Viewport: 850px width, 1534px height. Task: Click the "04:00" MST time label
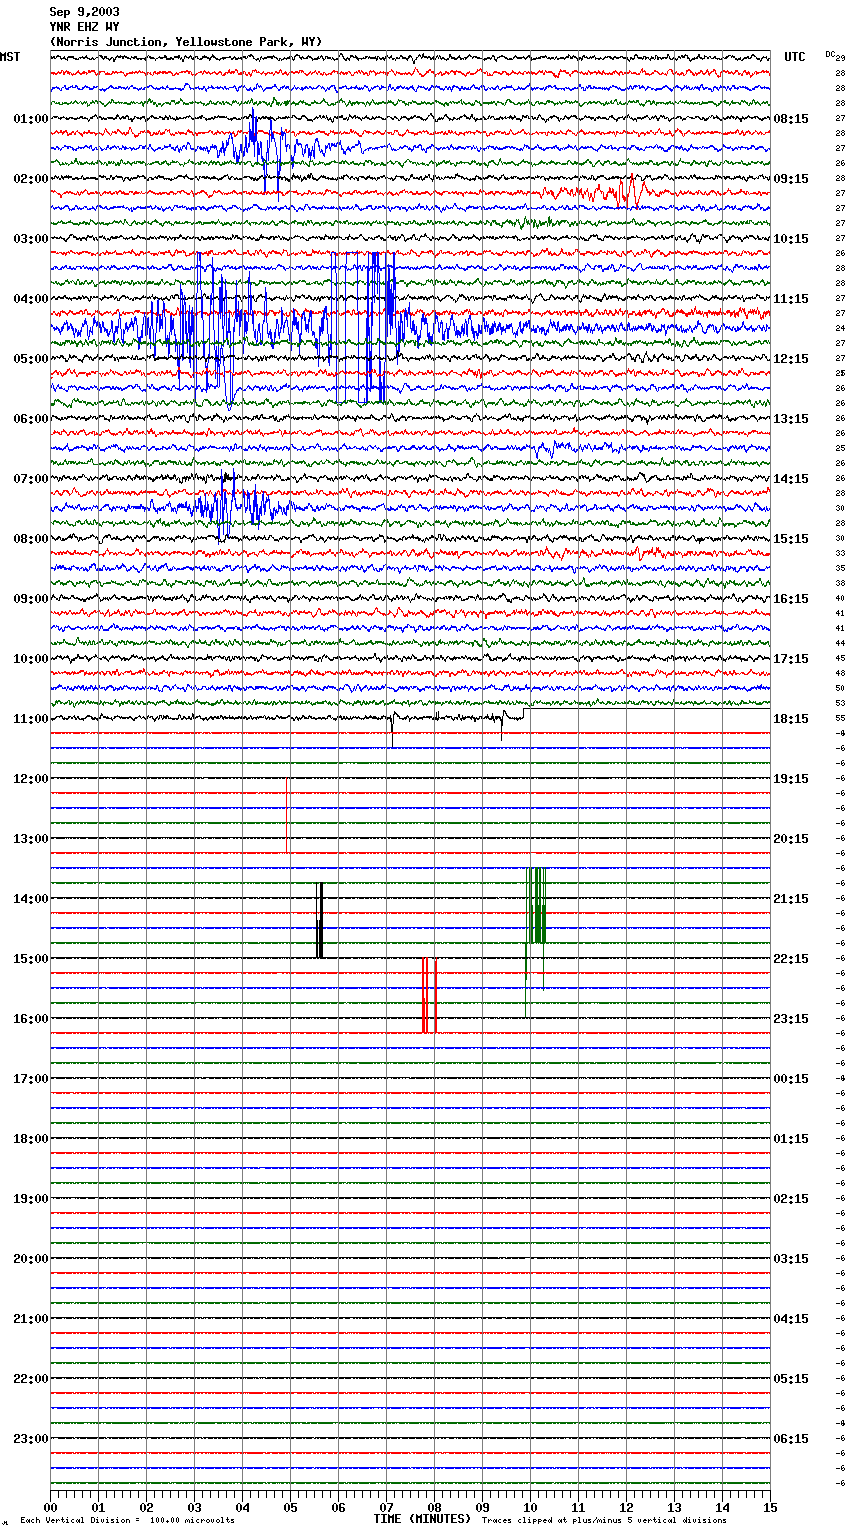click(31, 299)
